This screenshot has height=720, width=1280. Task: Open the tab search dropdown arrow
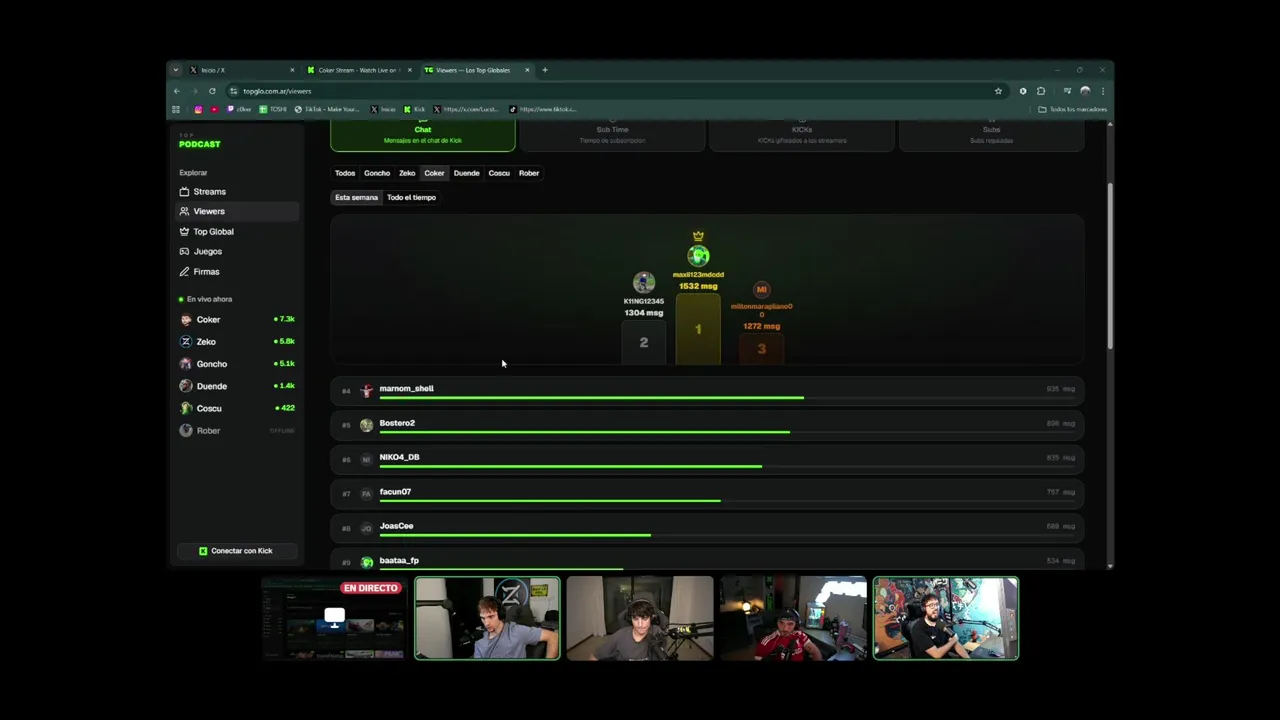click(176, 70)
